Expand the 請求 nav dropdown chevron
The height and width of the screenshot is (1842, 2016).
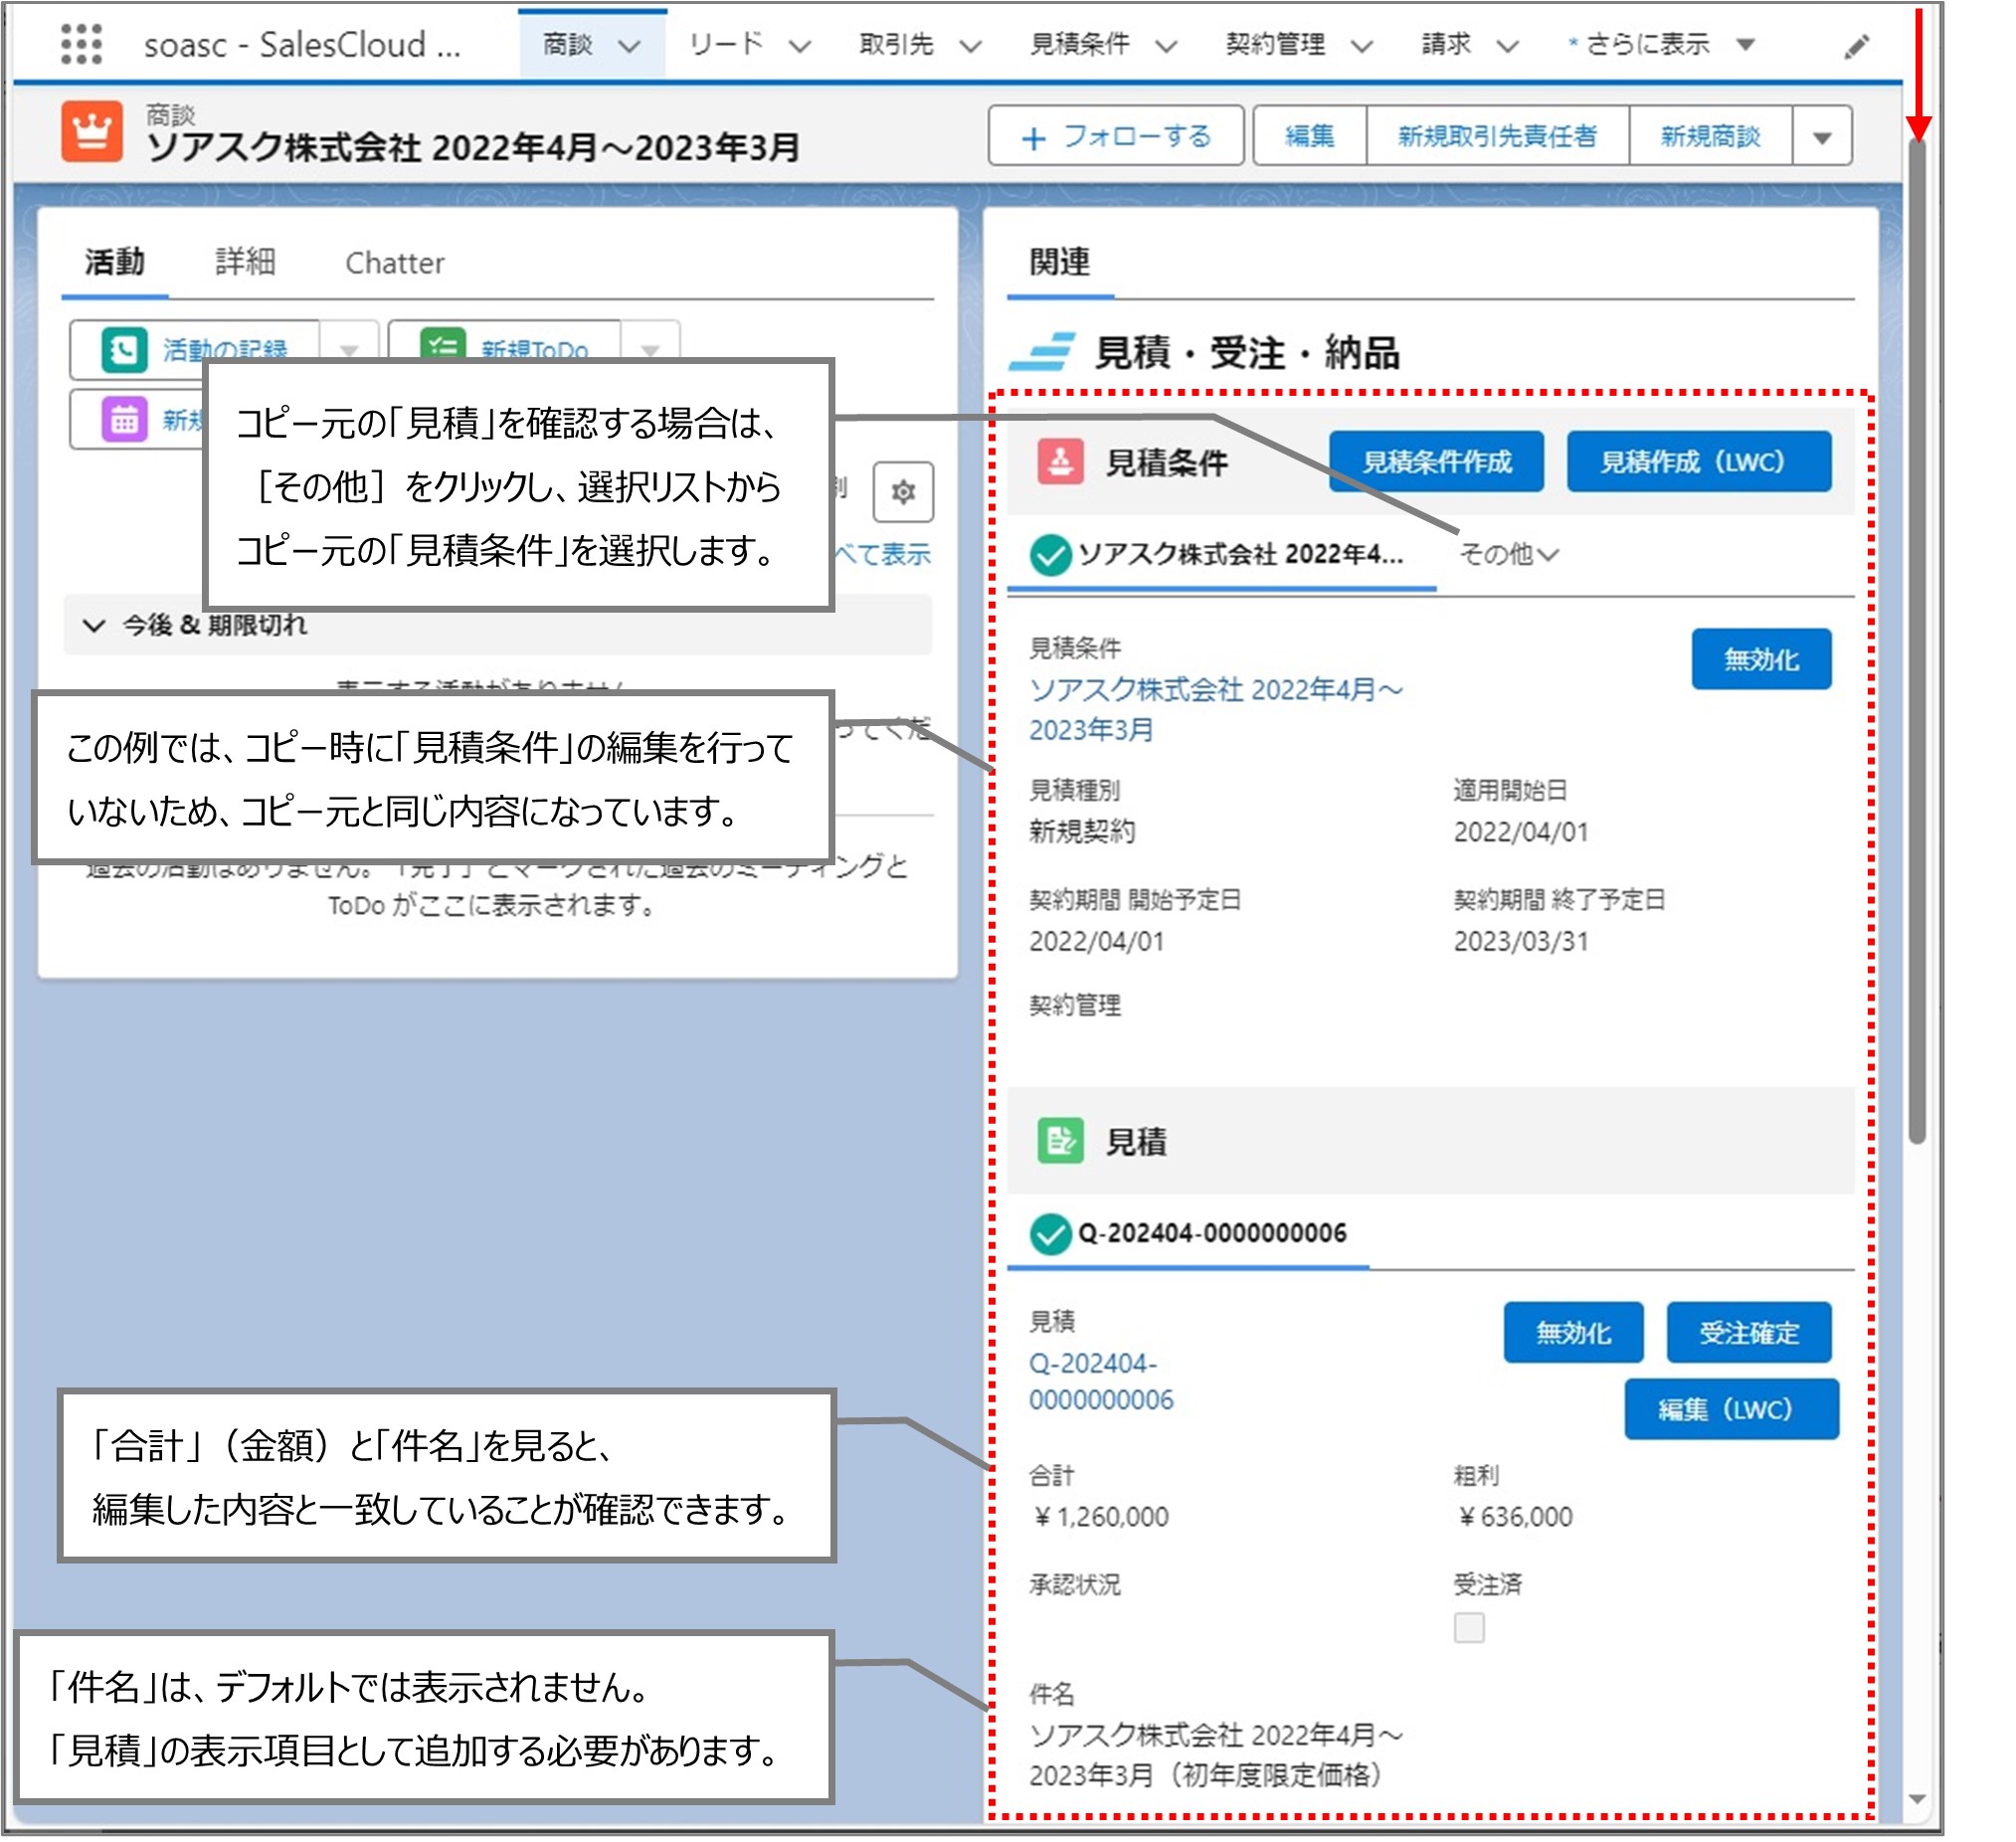(1508, 46)
